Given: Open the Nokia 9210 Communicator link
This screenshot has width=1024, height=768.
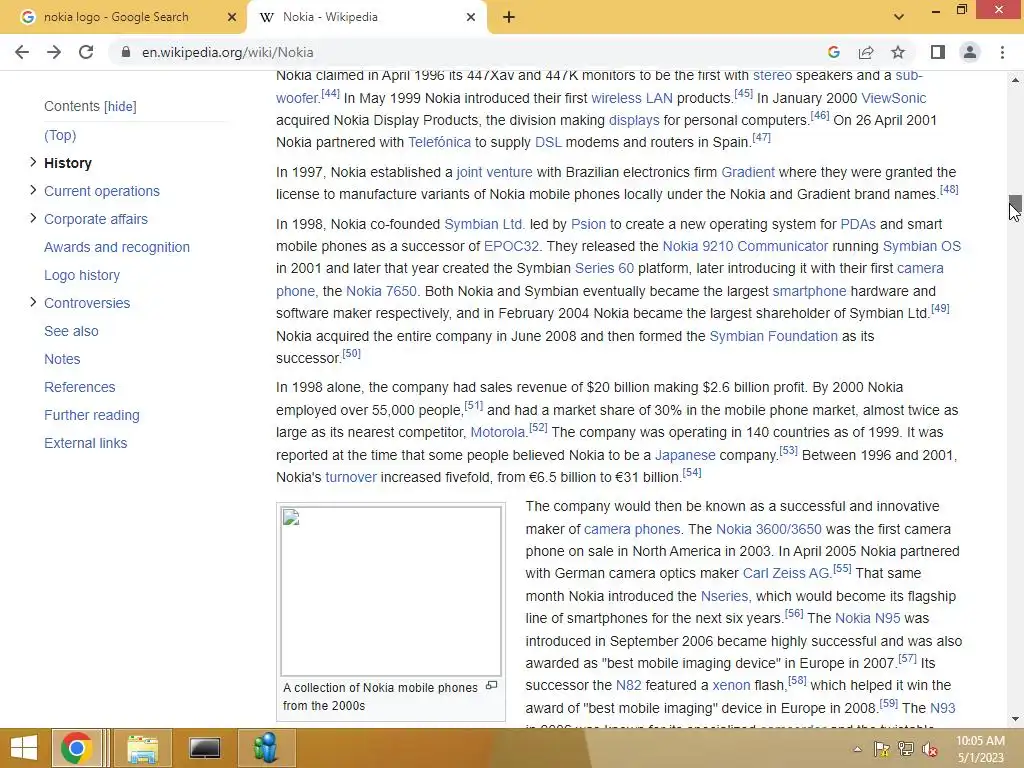Looking at the screenshot, I should 745,246.
